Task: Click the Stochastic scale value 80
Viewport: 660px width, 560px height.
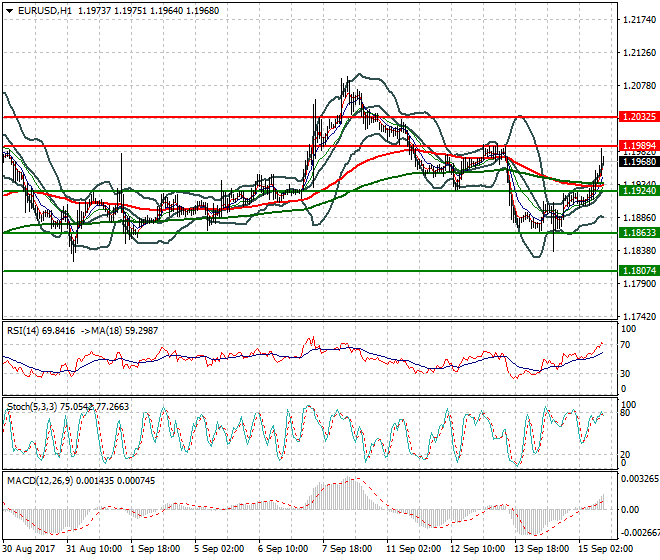Action: (625, 413)
